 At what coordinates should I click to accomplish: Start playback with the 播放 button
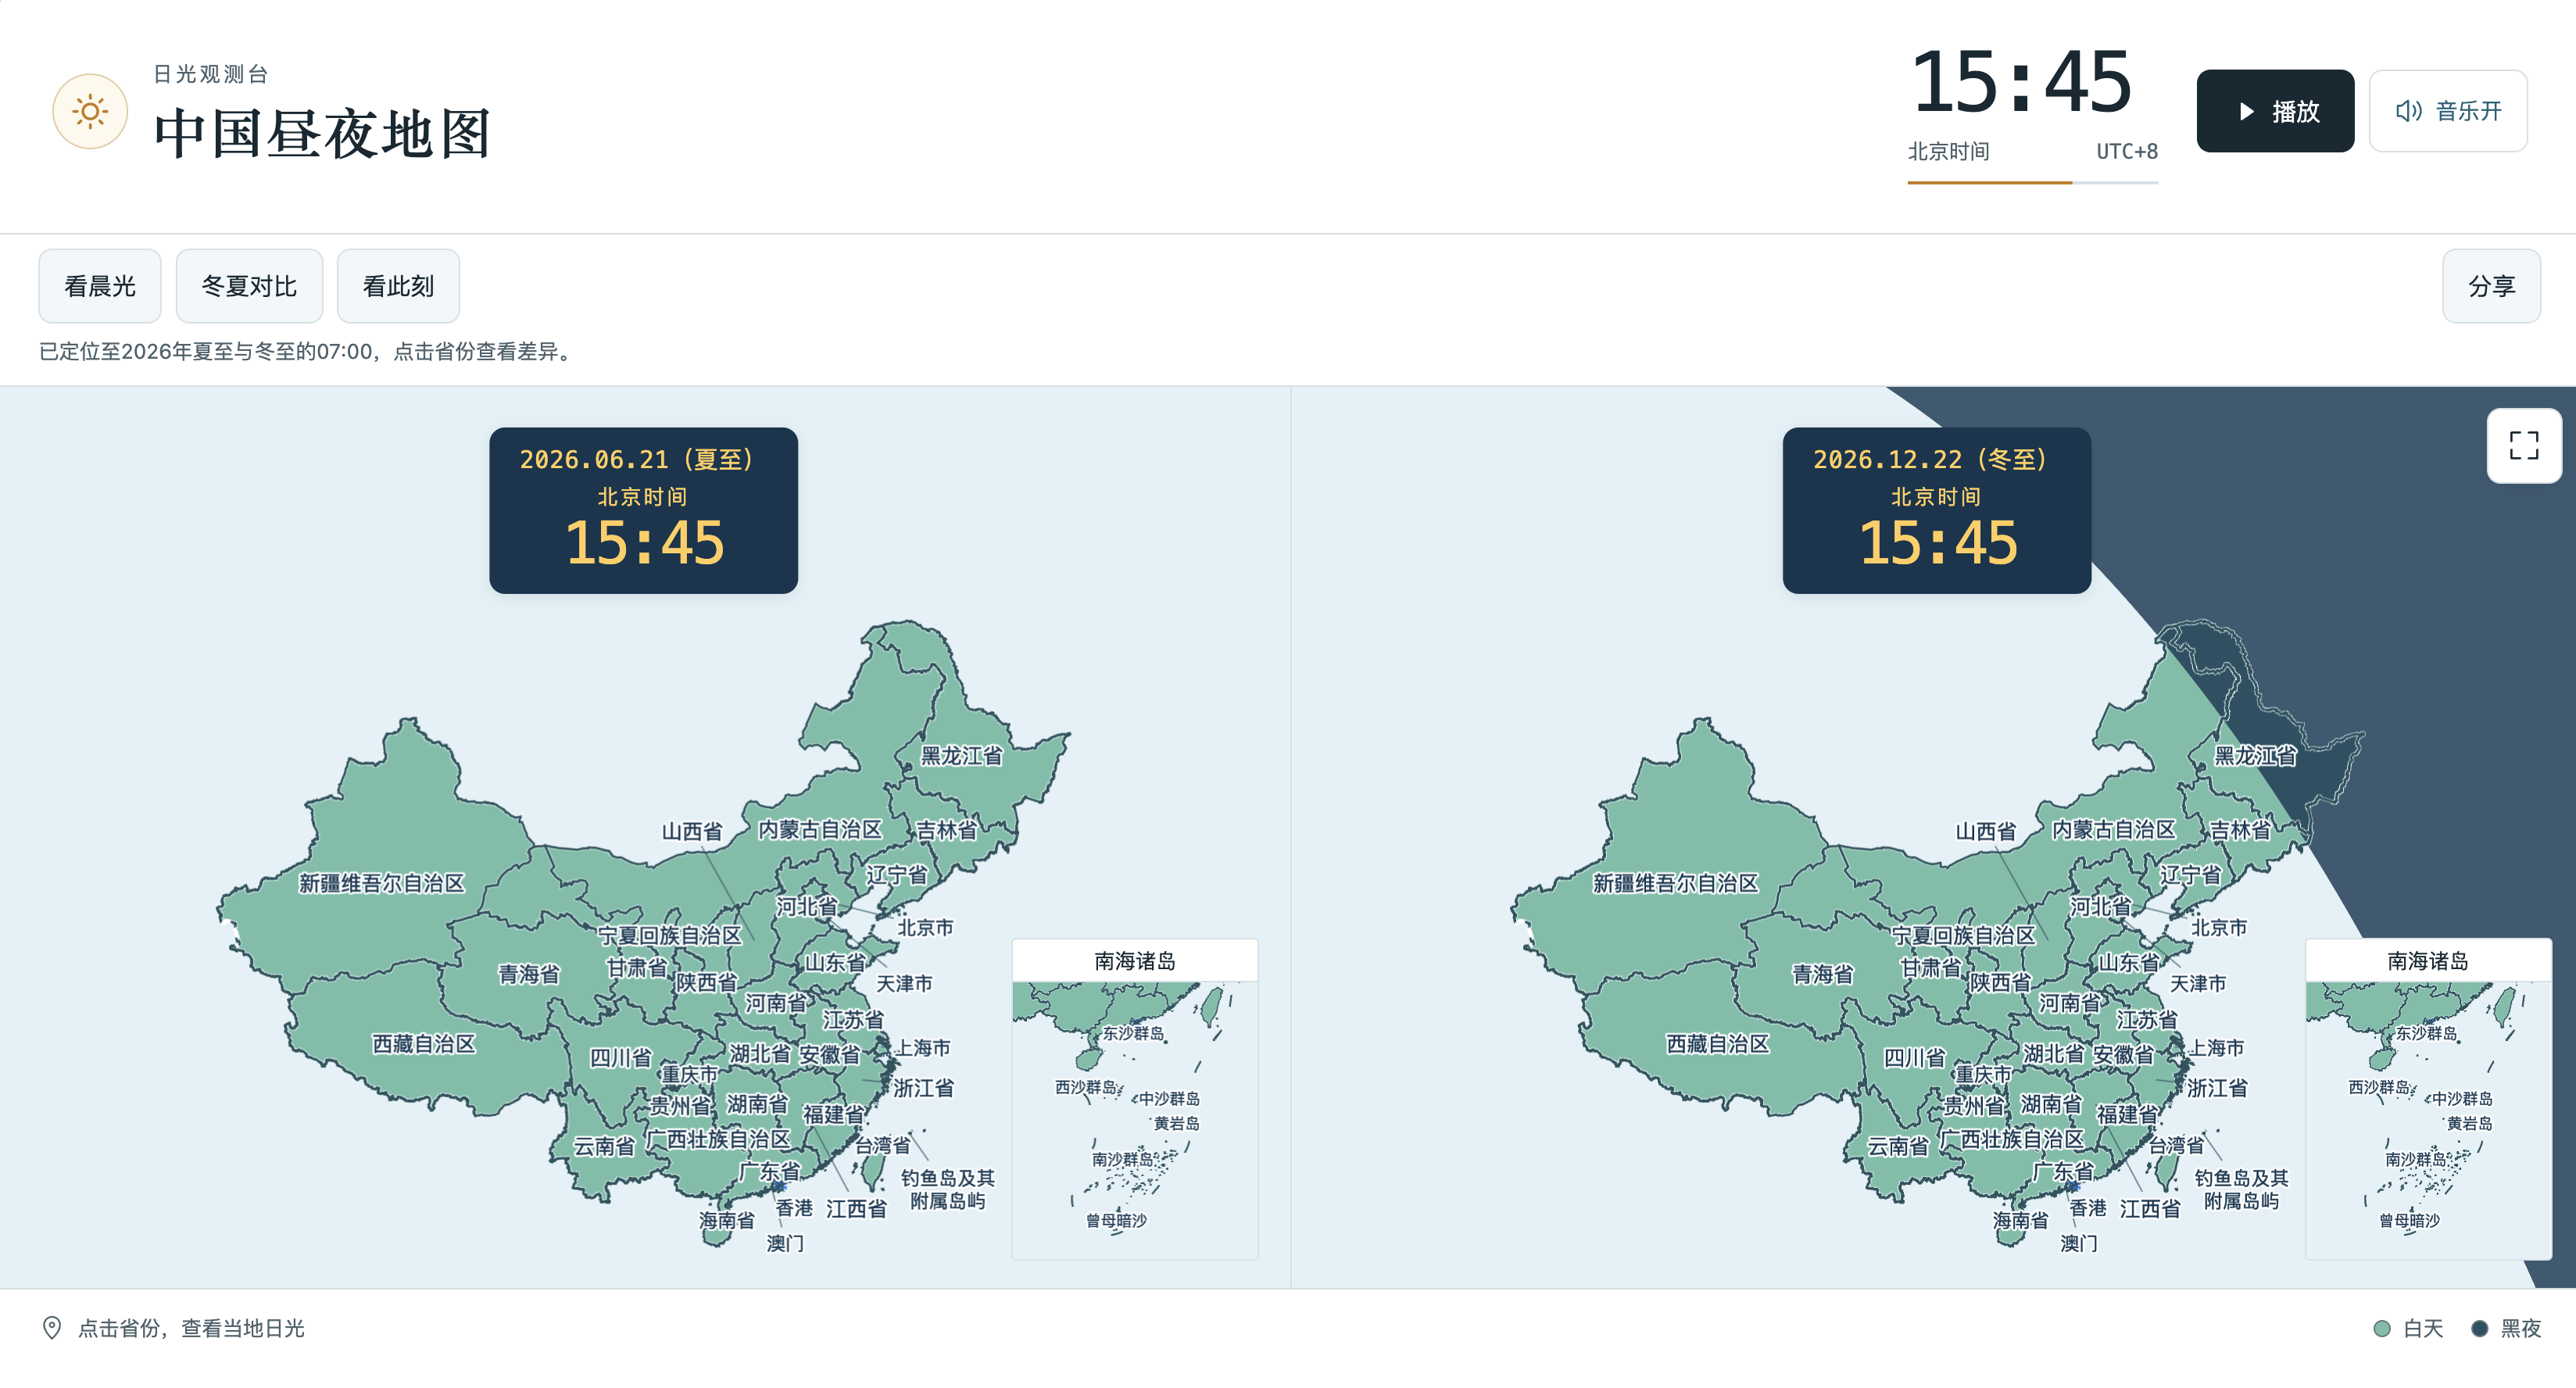click(x=2274, y=111)
